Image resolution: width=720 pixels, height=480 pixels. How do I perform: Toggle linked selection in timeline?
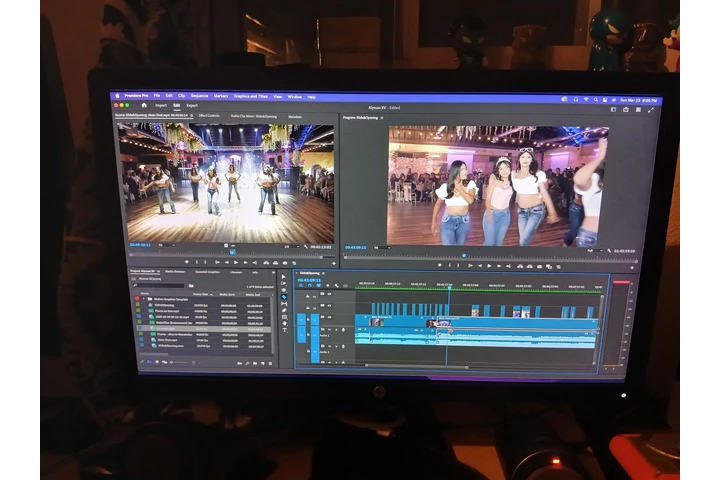tap(319, 285)
